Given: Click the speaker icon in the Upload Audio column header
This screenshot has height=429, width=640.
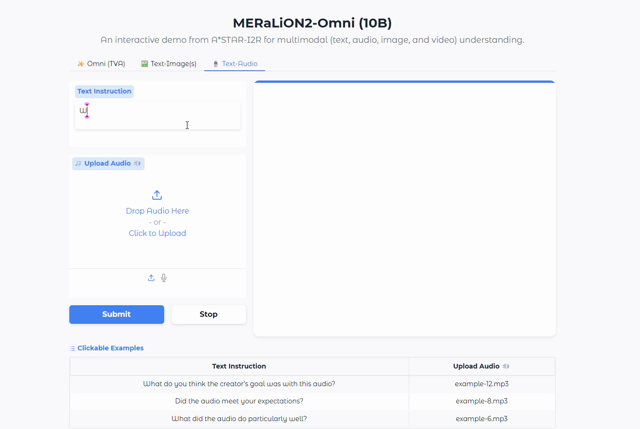Looking at the screenshot, I should pyautogui.click(x=506, y=366).
